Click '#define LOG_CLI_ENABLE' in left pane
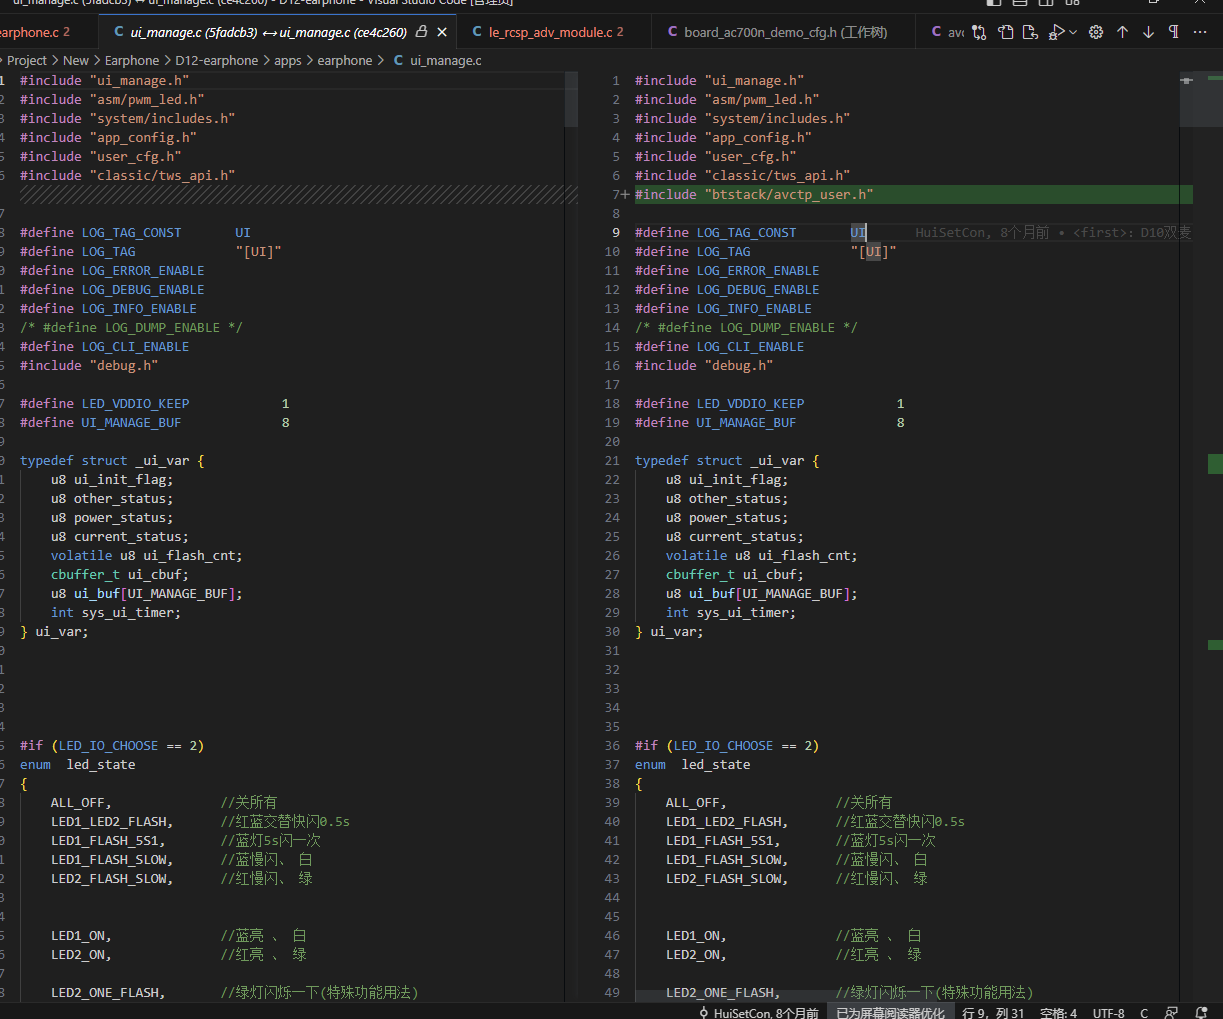This screenshot has width=1223, height=1019. click(x=104, y=346)
